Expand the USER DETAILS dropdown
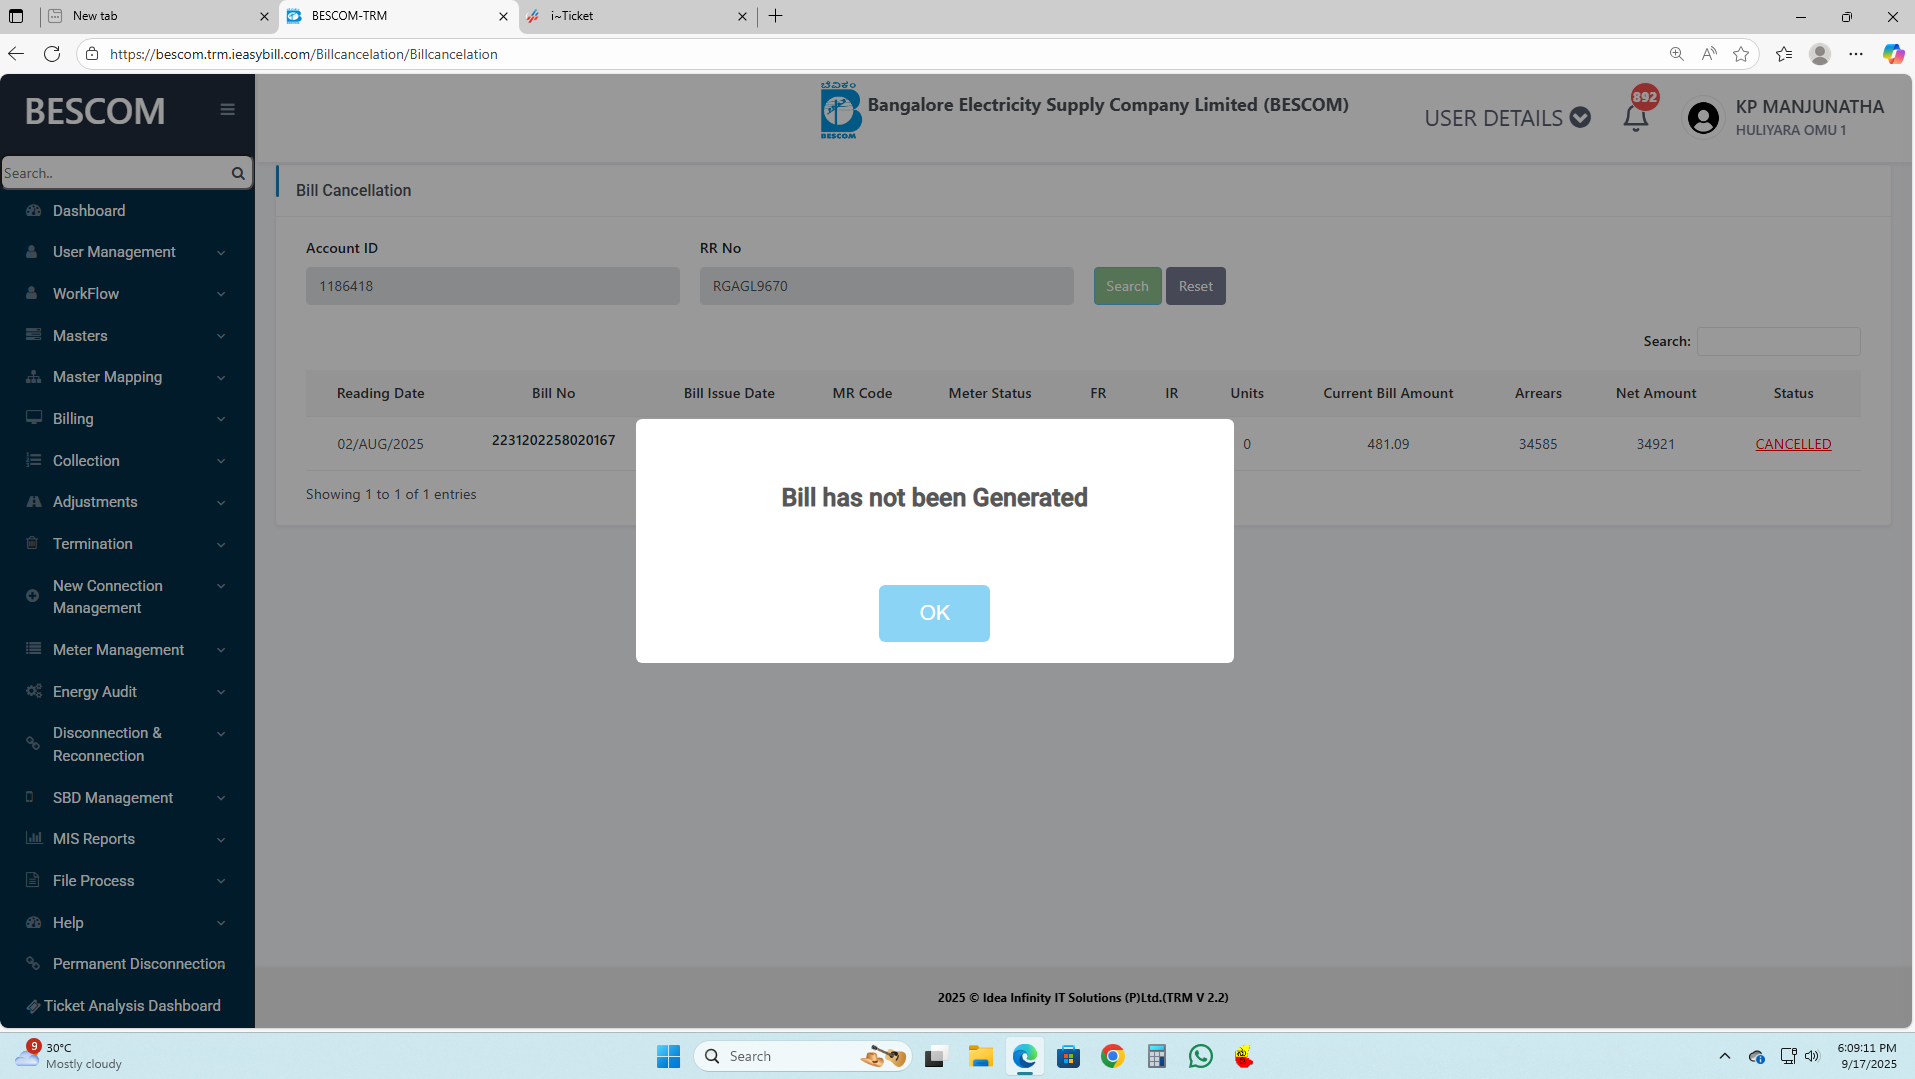This screenshot has height=1079, width=1915. tap(1507, 118)
